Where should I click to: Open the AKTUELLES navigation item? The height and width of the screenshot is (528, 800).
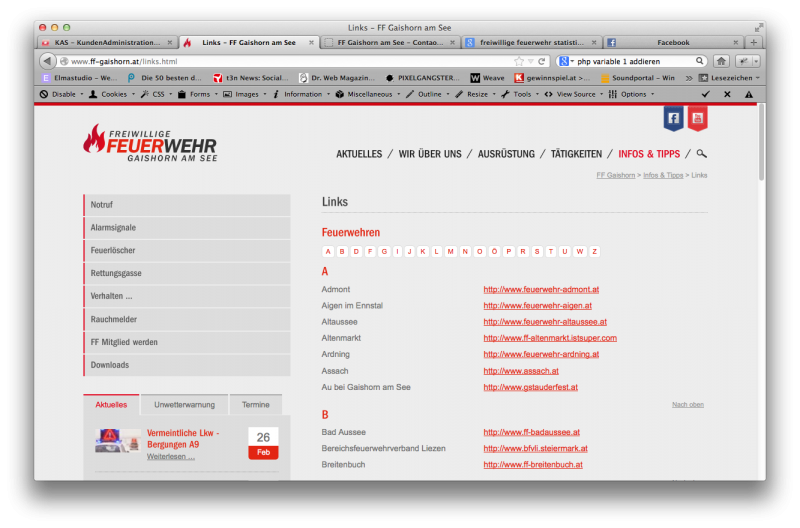359,154
